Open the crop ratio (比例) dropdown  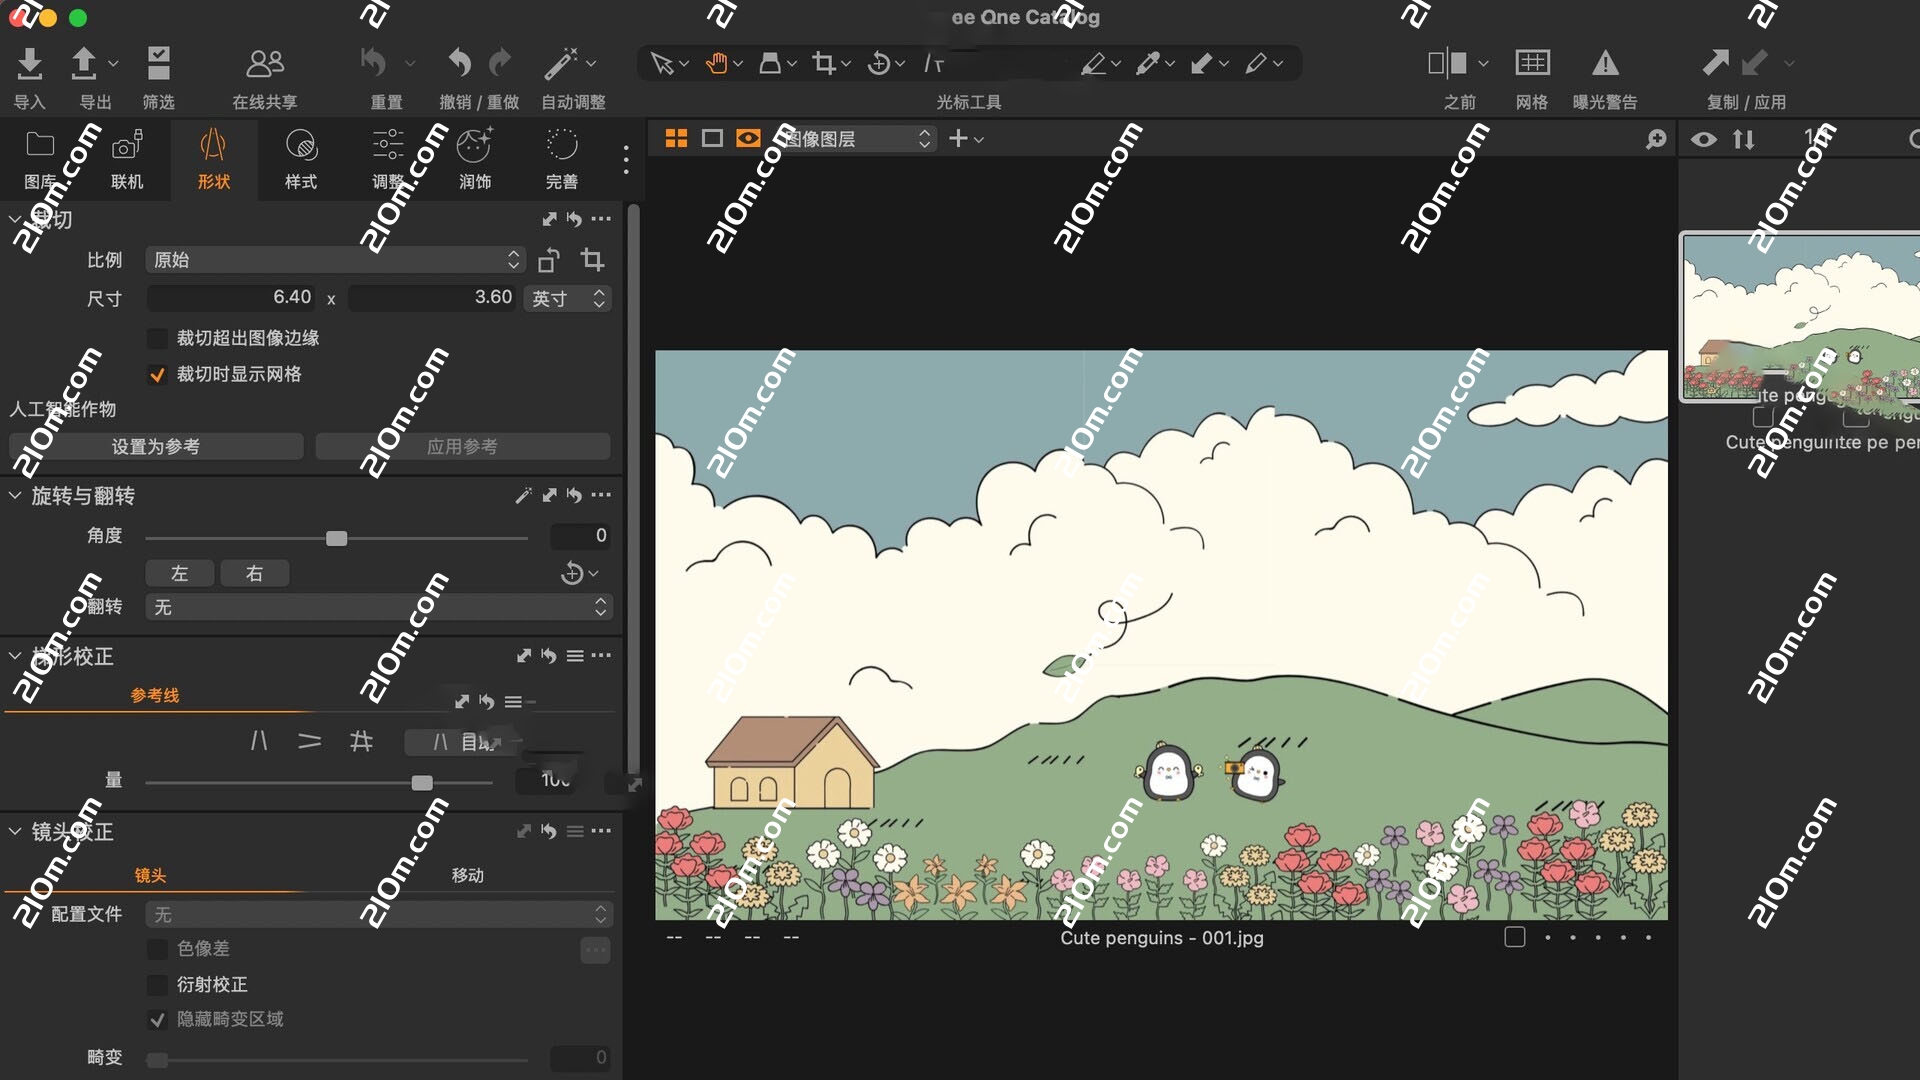335,260
